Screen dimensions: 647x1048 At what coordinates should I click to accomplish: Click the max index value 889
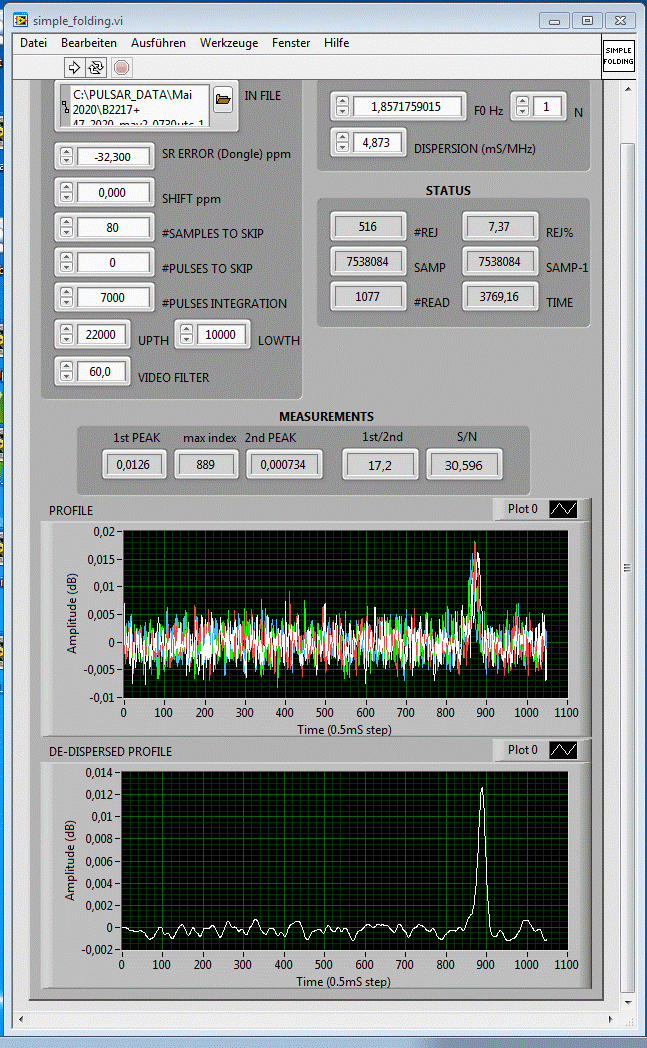click(x=206, y=465)
